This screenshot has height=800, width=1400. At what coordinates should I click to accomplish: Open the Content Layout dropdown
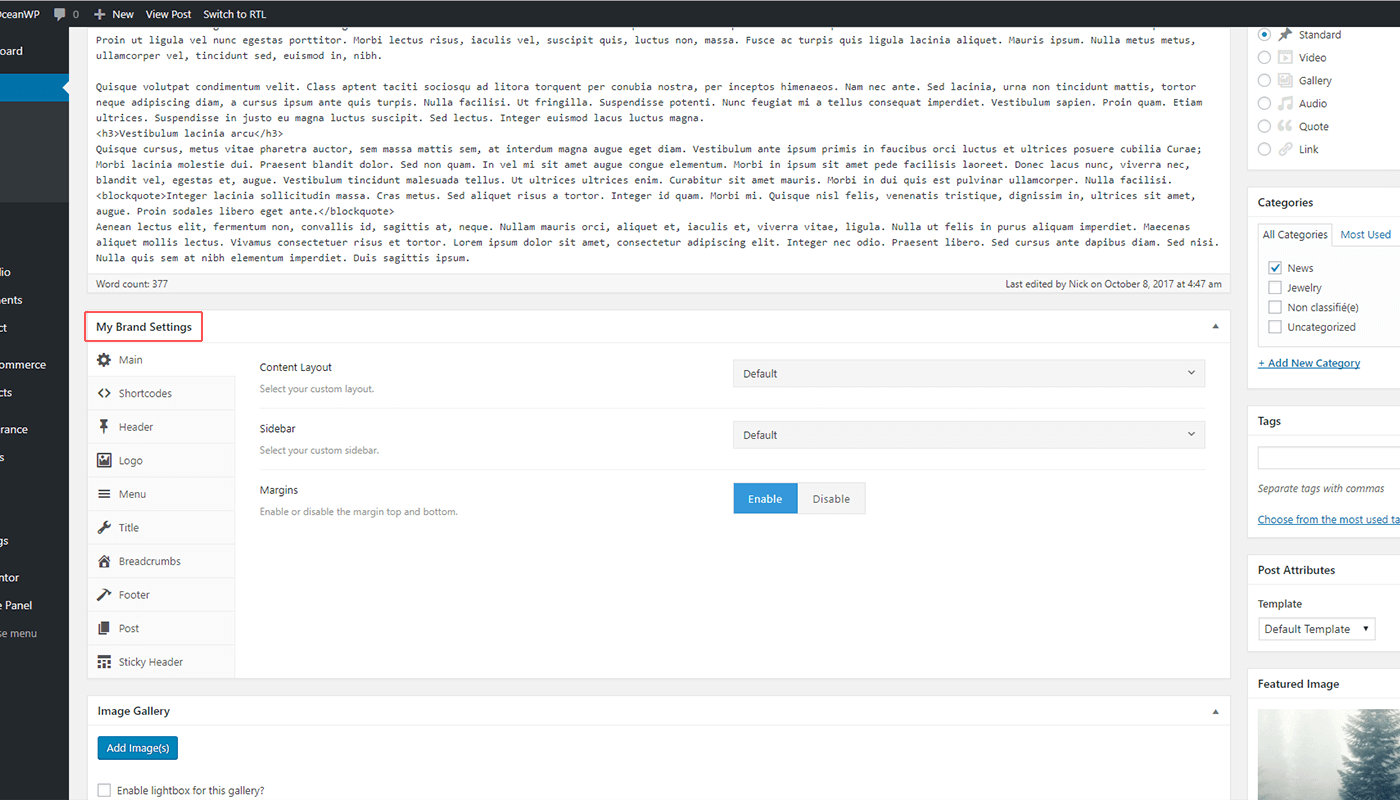[968, 374]
